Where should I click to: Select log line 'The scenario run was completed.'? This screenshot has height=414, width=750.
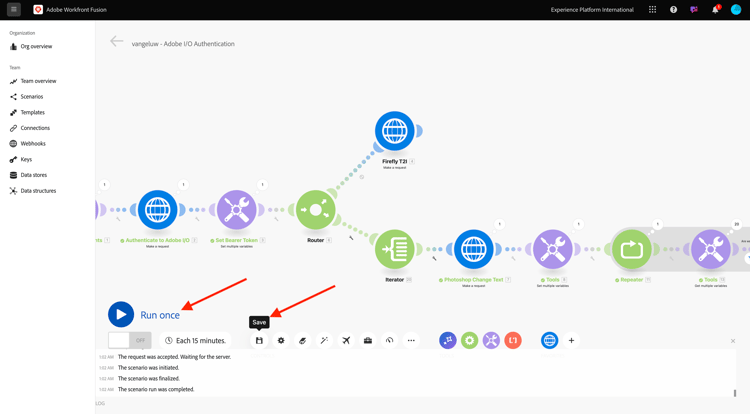tap(156, 389)
